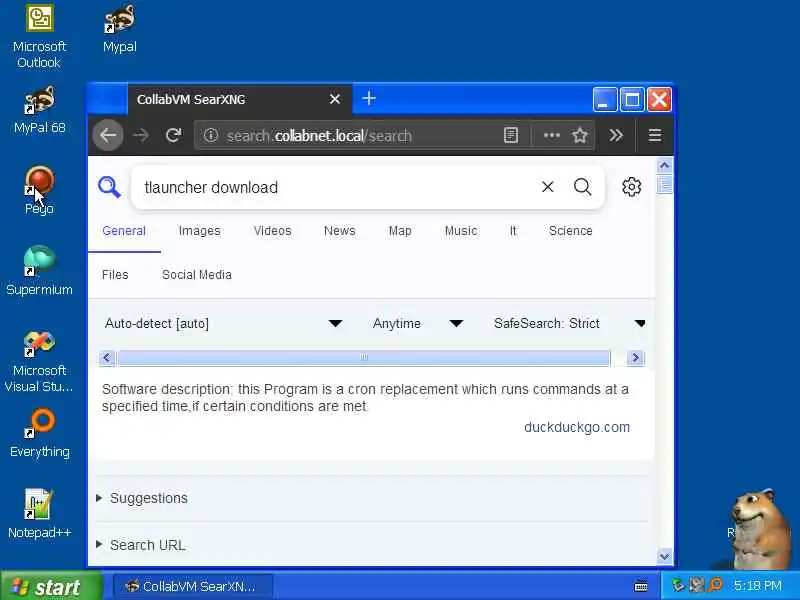Image resolution: width=800 pixels, height=600 pixels.
Task: Submit search with magnifier button
Action: pyautogui.click(x=582, y=187)
